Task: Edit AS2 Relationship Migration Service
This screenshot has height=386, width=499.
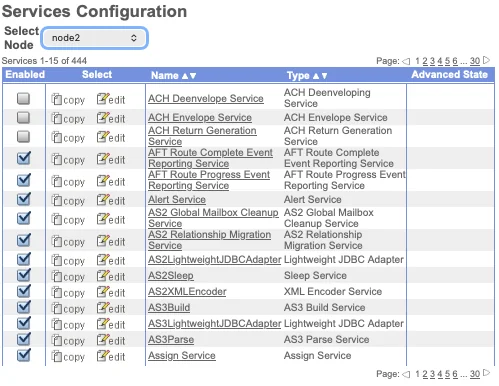Action: [x=111, y=241]
